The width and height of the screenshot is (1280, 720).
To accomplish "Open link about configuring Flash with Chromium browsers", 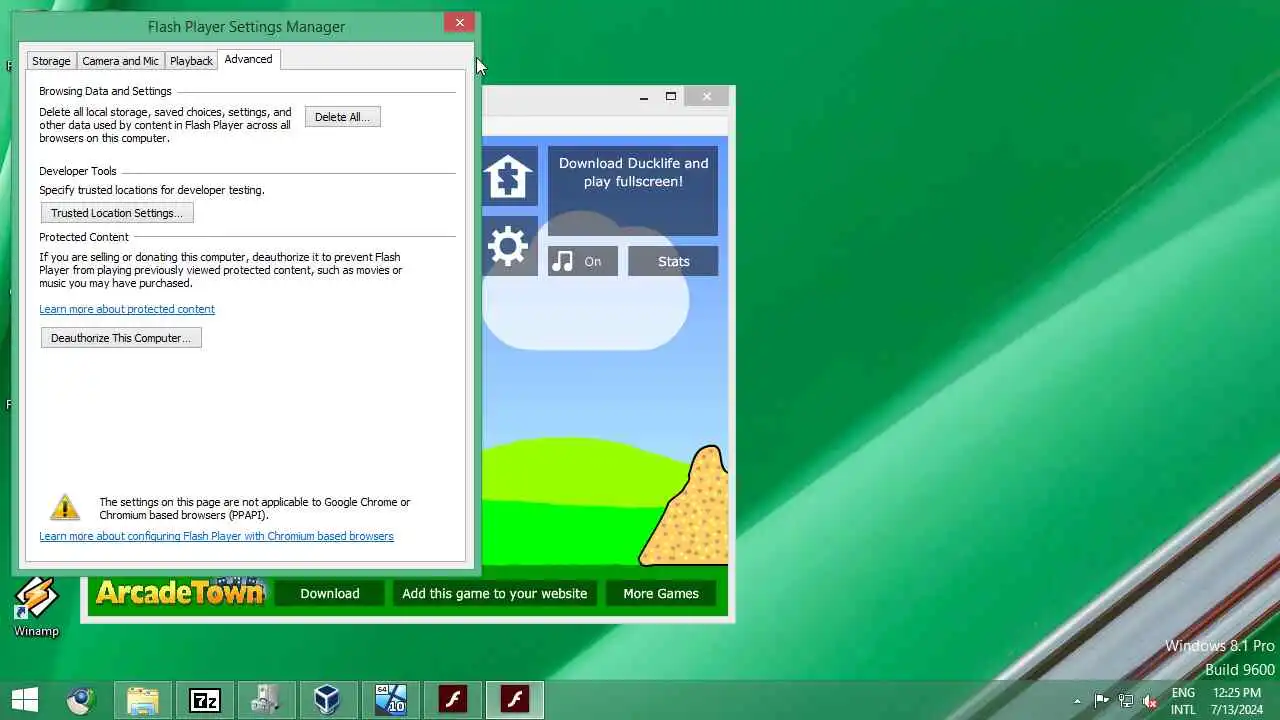I will (216, 536).
